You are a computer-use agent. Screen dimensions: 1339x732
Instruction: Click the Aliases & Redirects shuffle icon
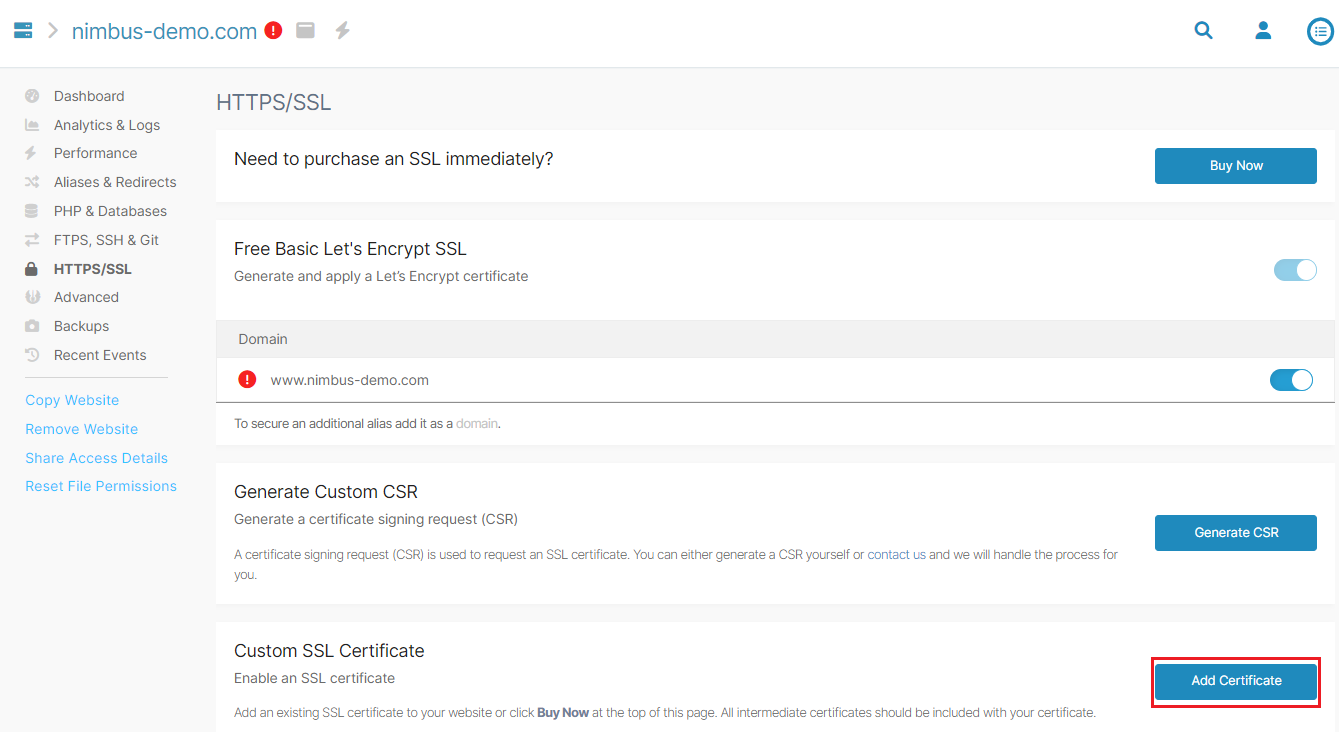(32, 182)
